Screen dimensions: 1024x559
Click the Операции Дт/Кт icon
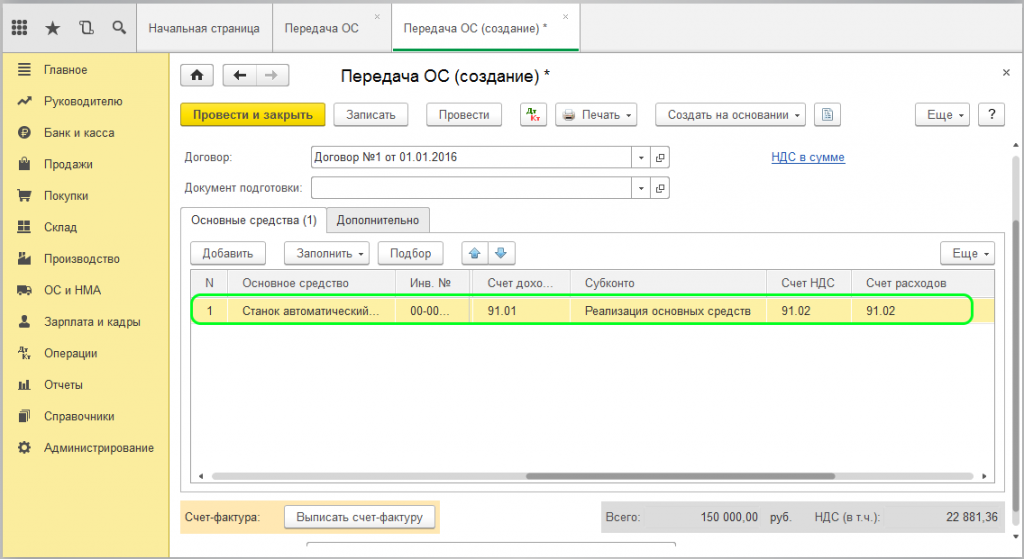click(24, 353)
